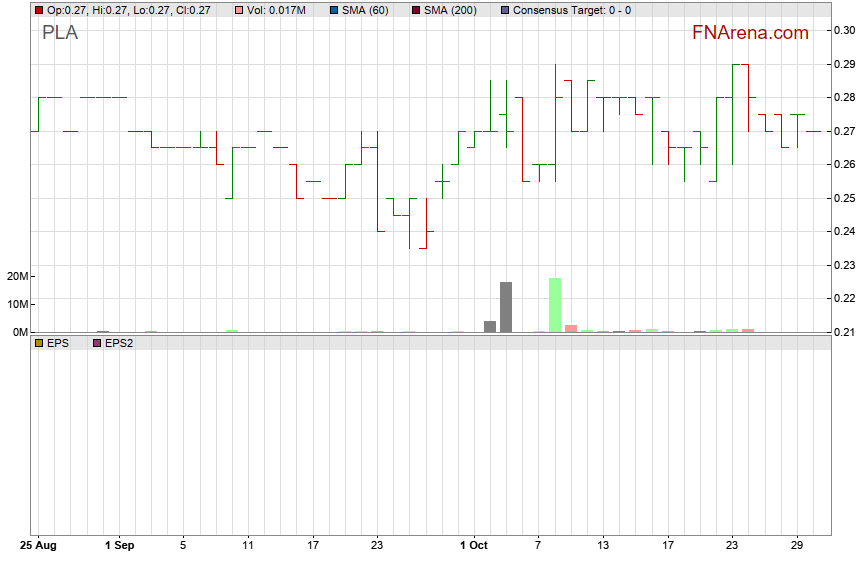Toggle the SMA (60) blue legend marker
859x566 pixels.
point(333,10)
